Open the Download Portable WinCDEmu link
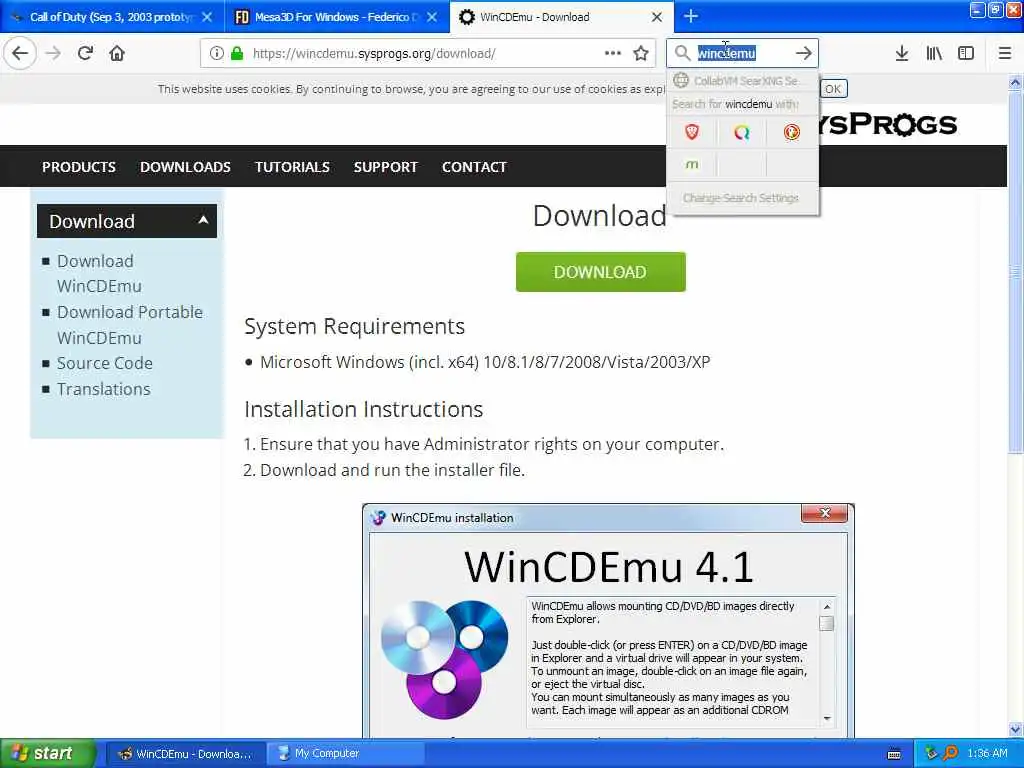 (130, 325)
